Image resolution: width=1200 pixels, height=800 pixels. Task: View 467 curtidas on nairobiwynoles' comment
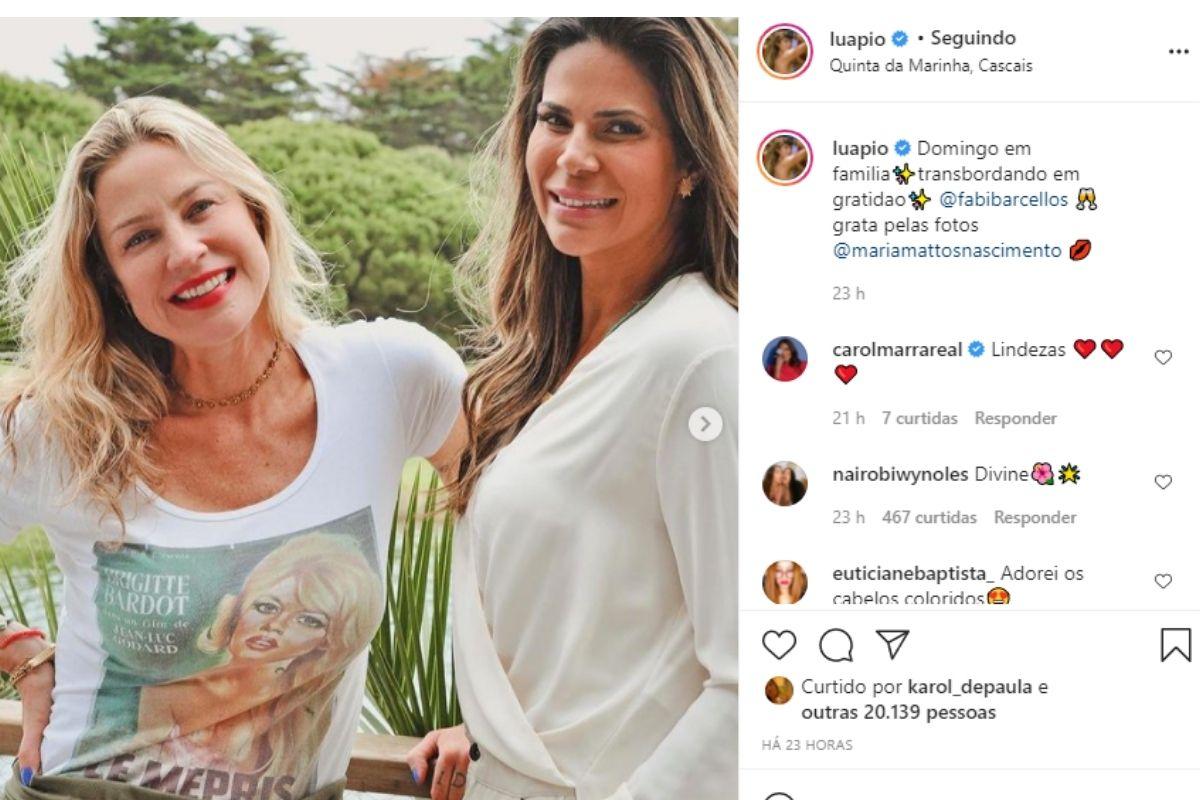coord(929,517)
